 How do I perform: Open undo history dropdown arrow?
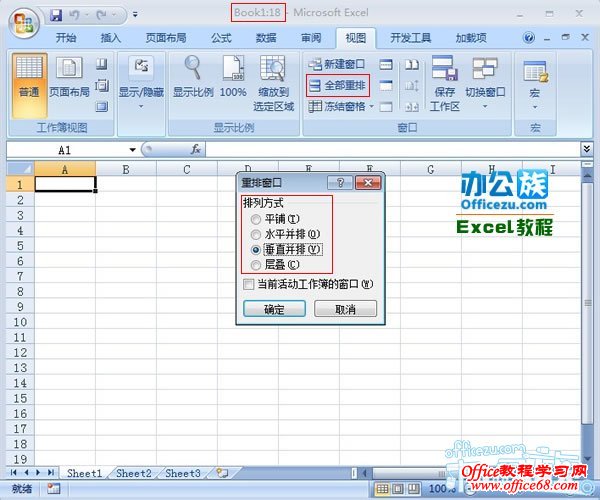point(87,15)
